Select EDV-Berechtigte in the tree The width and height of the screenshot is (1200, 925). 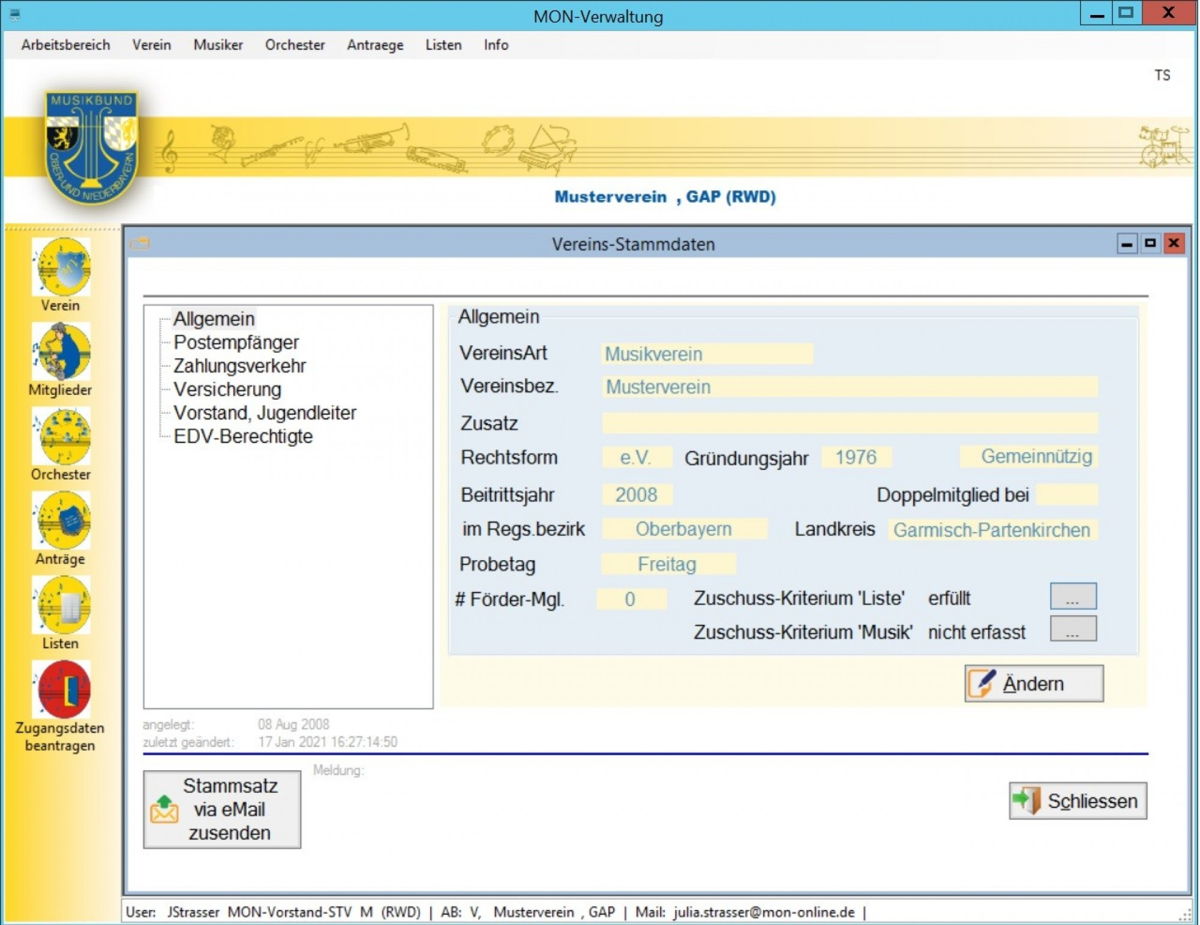click(x=243, y=437)
